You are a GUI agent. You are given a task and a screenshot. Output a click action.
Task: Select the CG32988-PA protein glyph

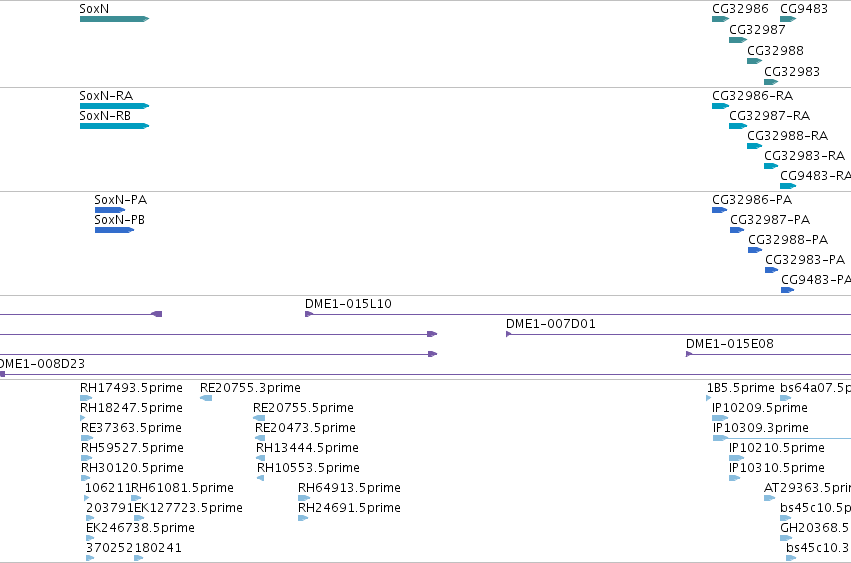point(755,250)
